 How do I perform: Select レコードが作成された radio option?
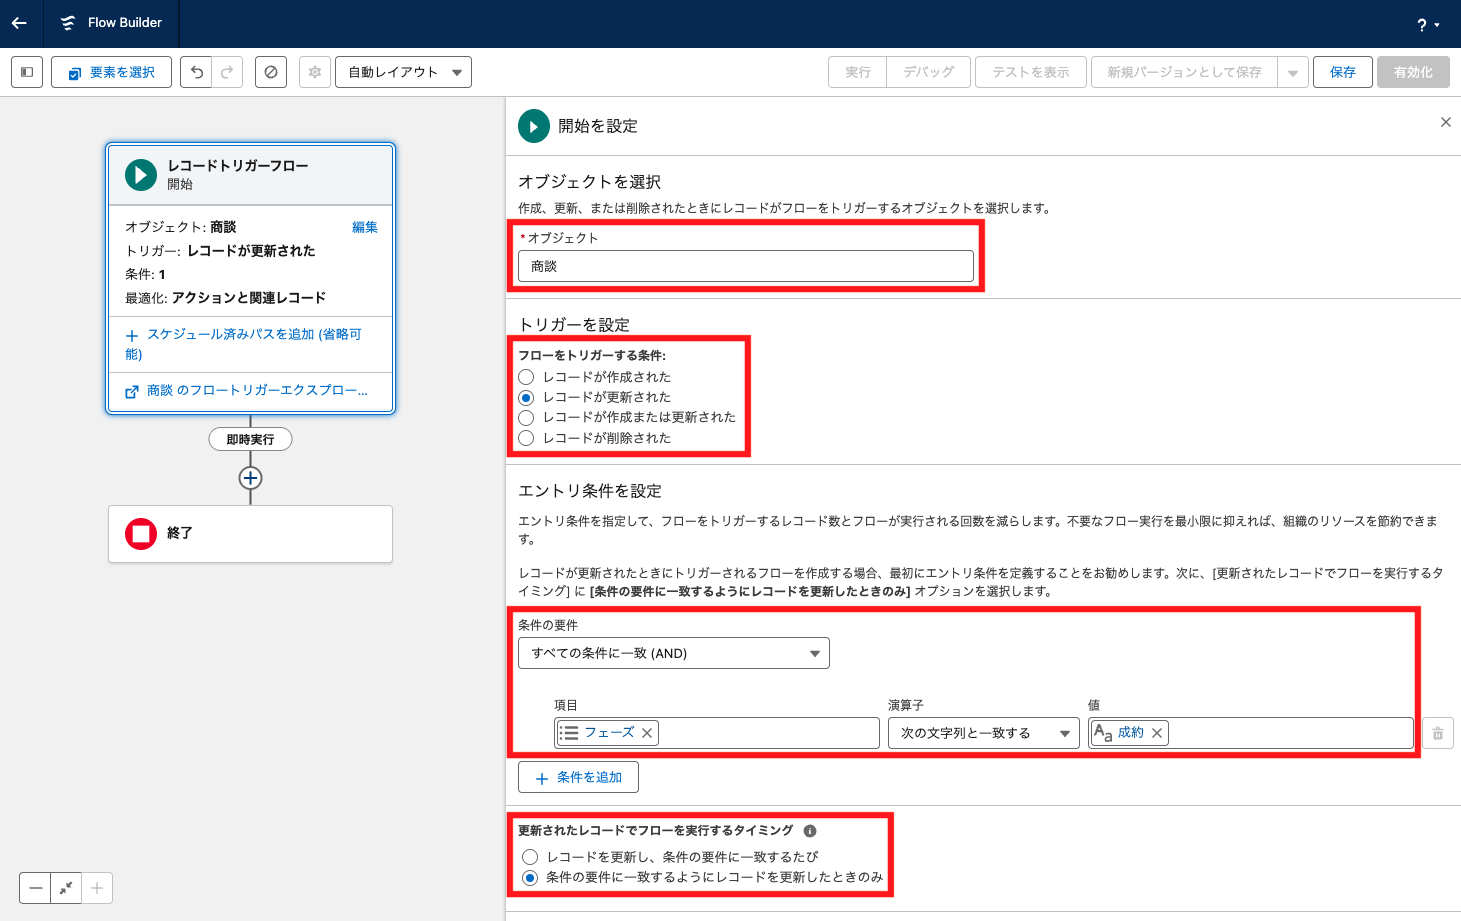(x=527, y=377)
